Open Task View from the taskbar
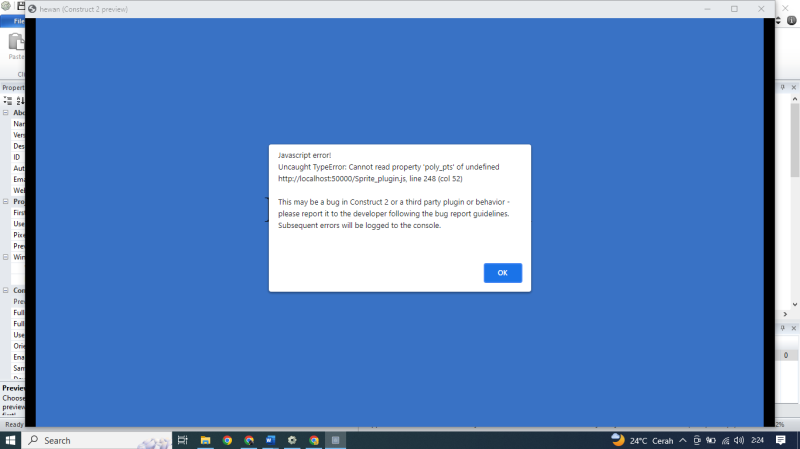Screen dimensions: 800x449 click(x=183, y=440)
